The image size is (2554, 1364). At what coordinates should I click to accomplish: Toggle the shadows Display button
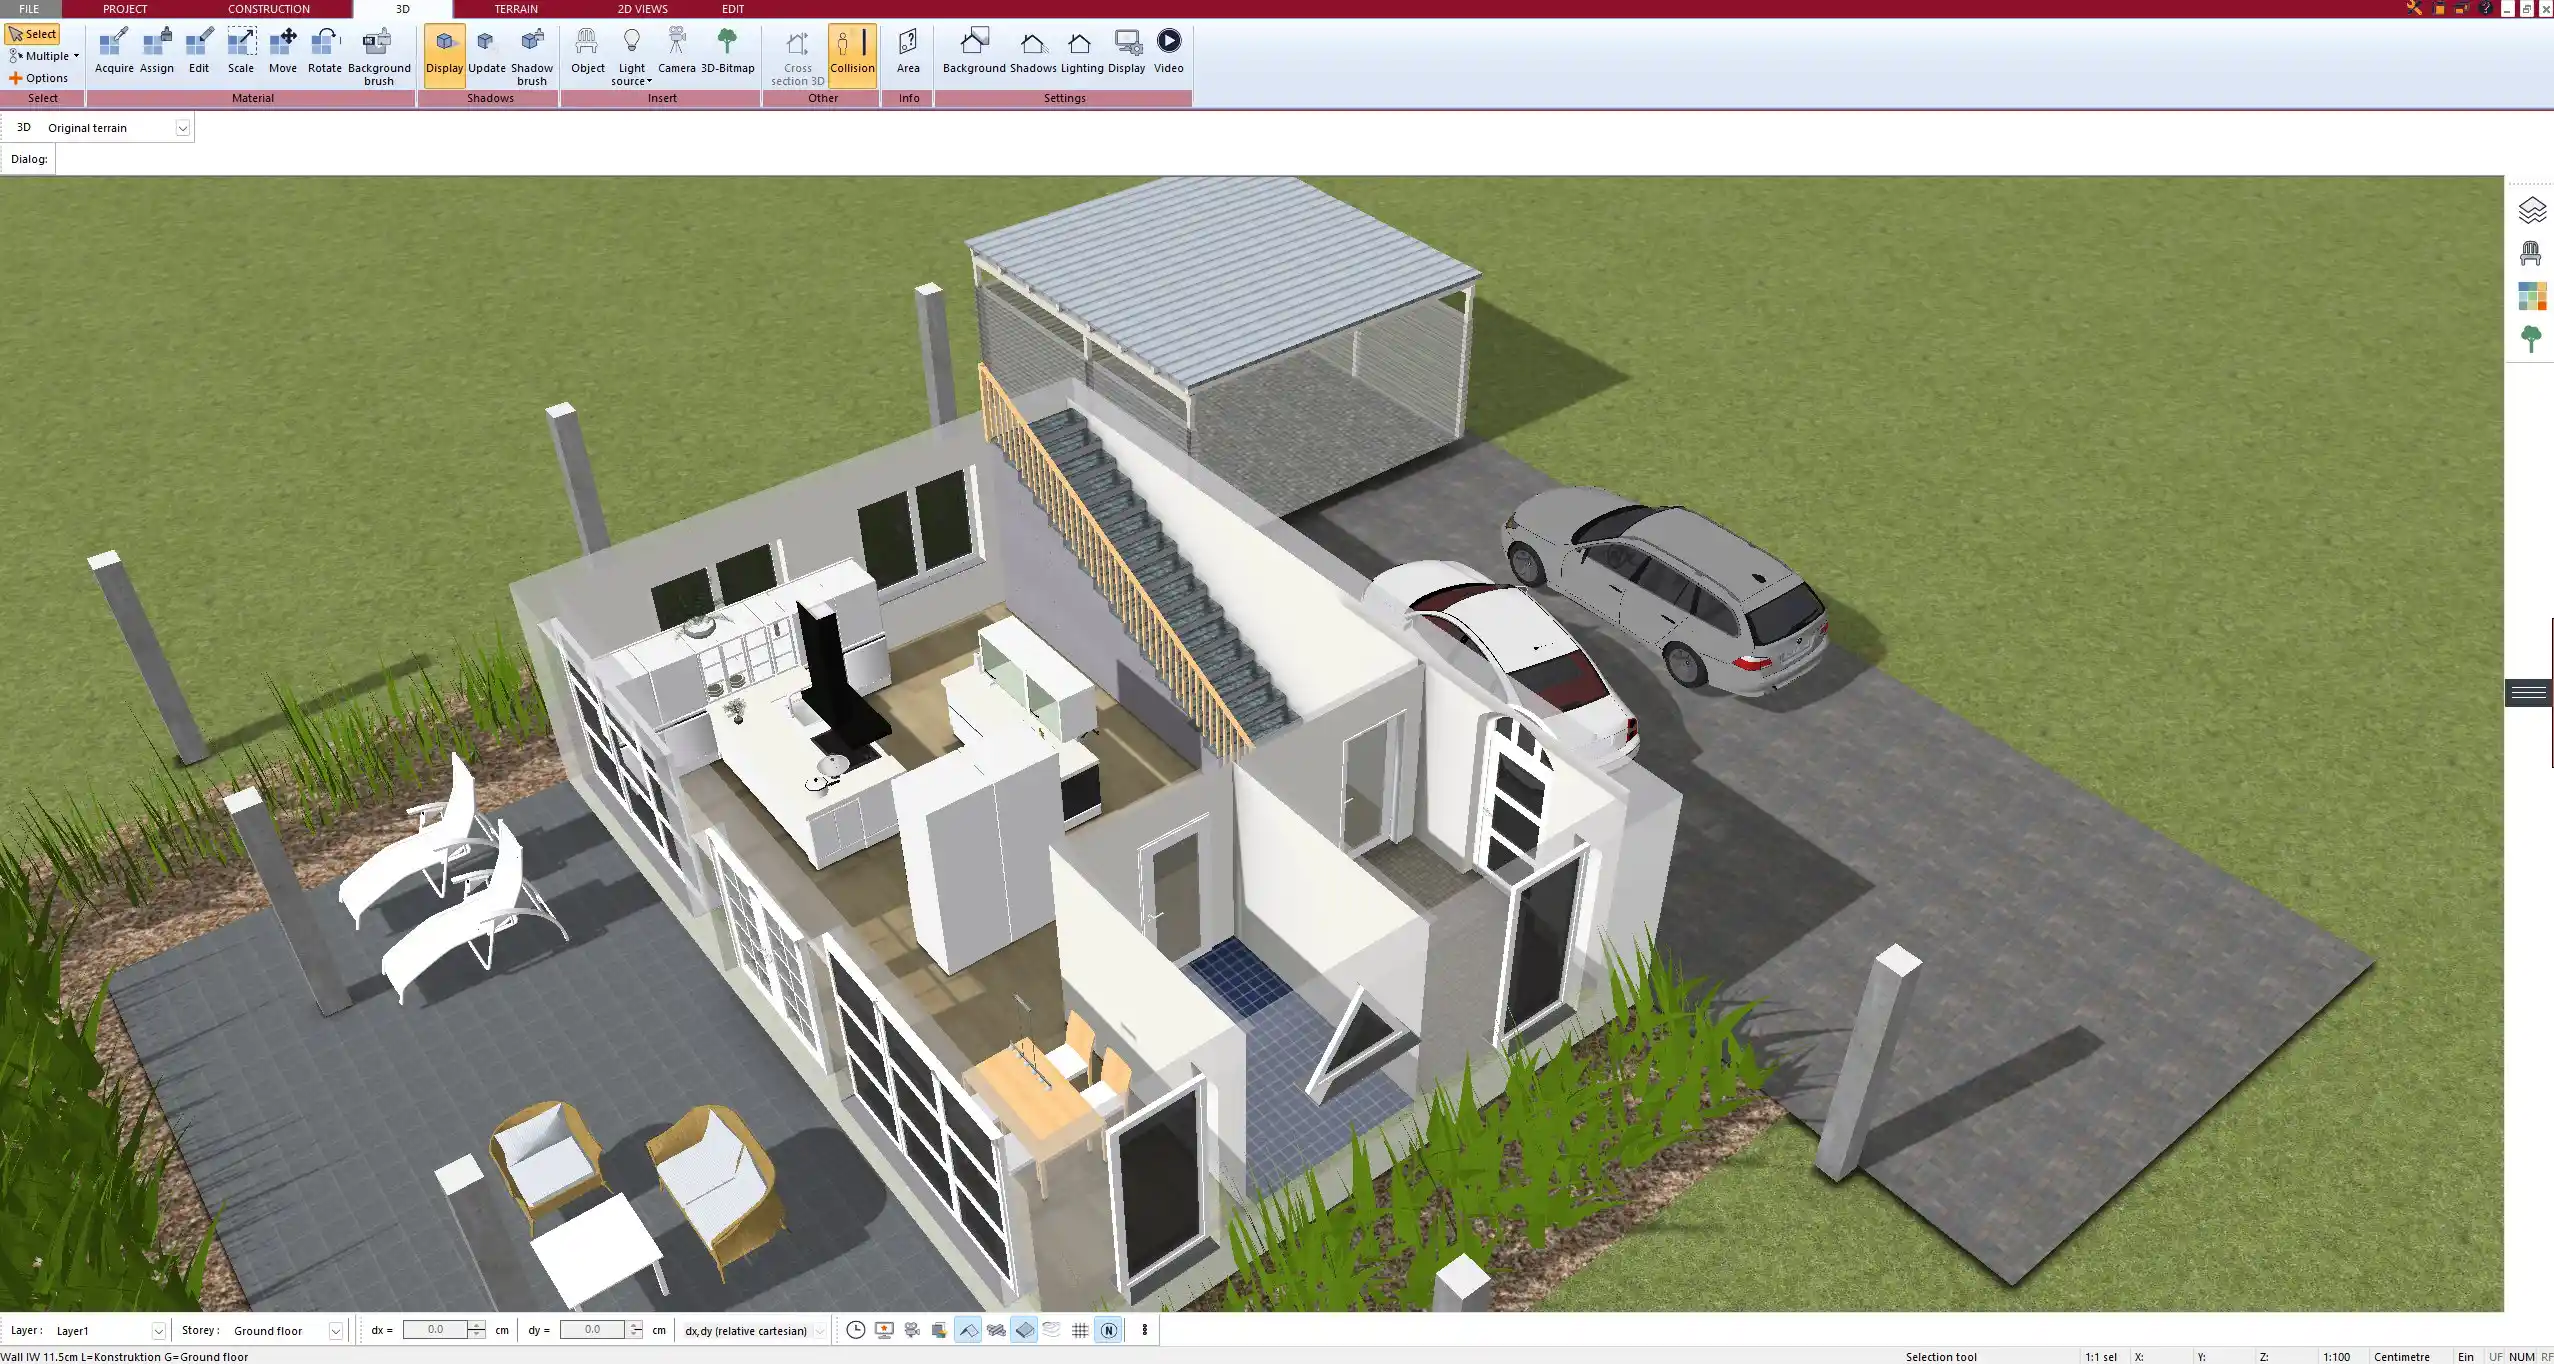point(444,56)
